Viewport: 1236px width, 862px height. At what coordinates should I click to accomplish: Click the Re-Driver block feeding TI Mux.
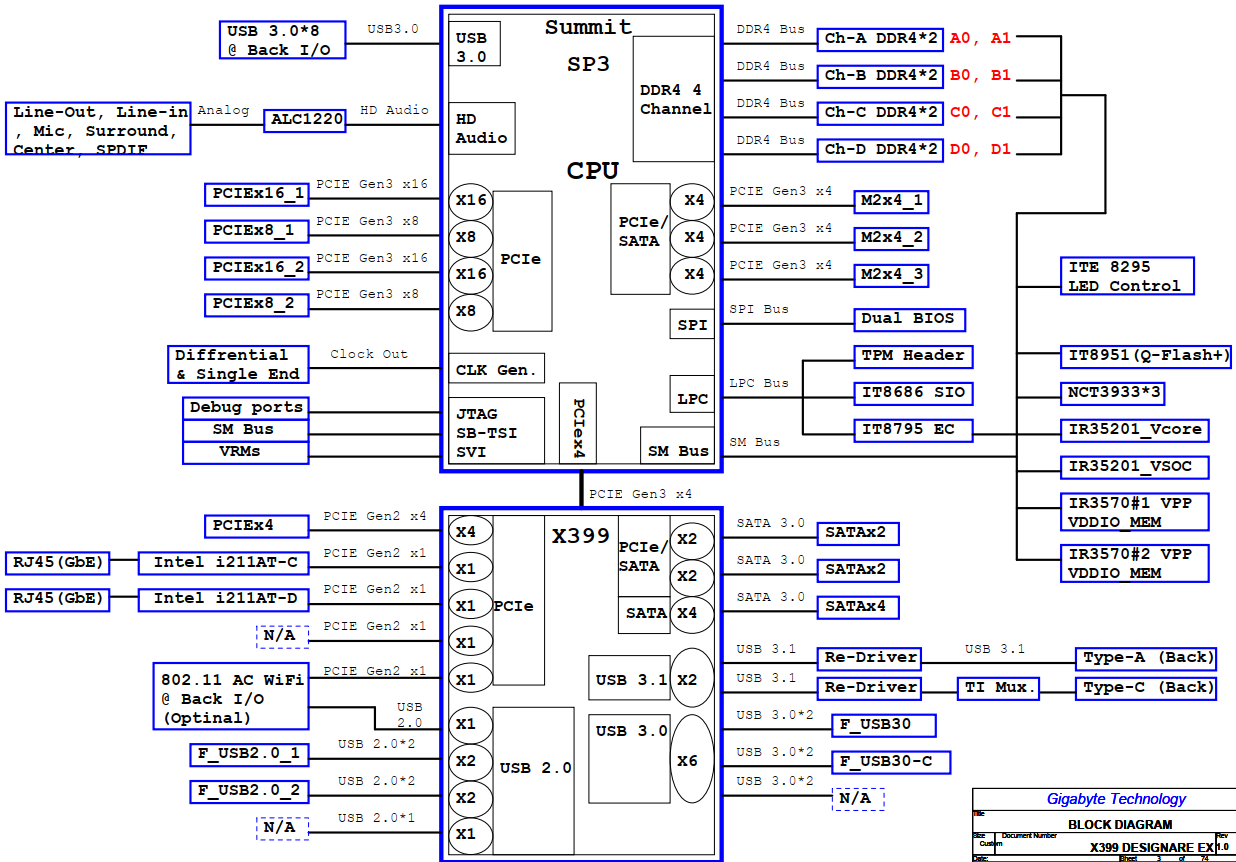point(869,688)
